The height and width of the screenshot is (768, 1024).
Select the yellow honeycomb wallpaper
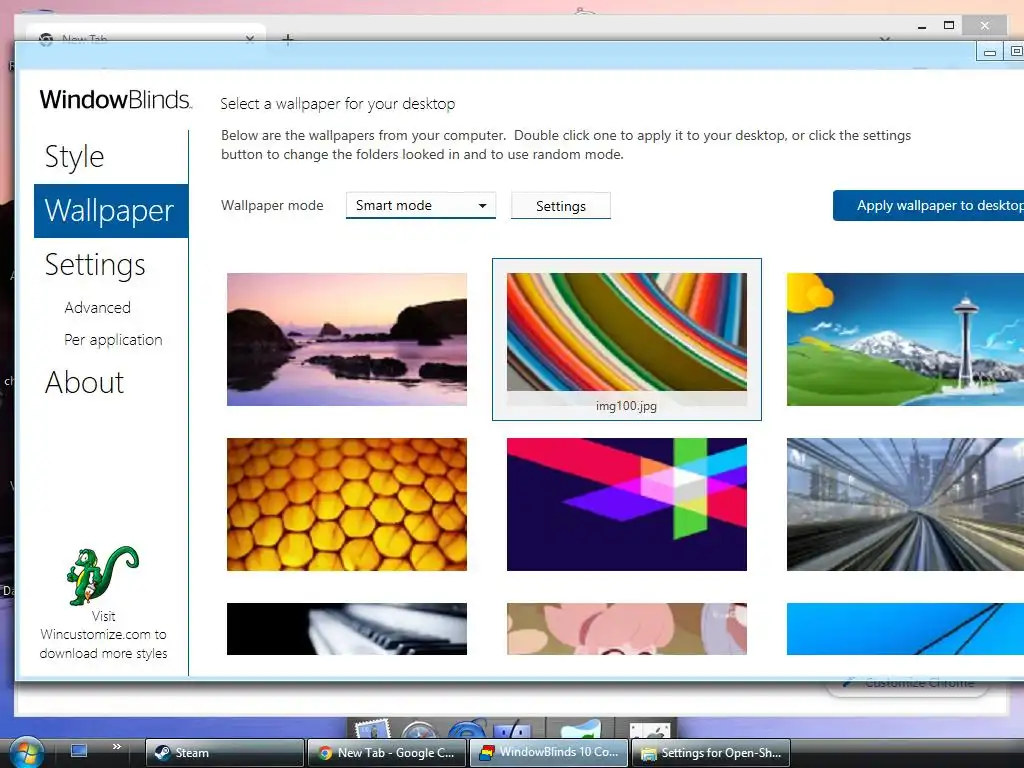[347, 504]
